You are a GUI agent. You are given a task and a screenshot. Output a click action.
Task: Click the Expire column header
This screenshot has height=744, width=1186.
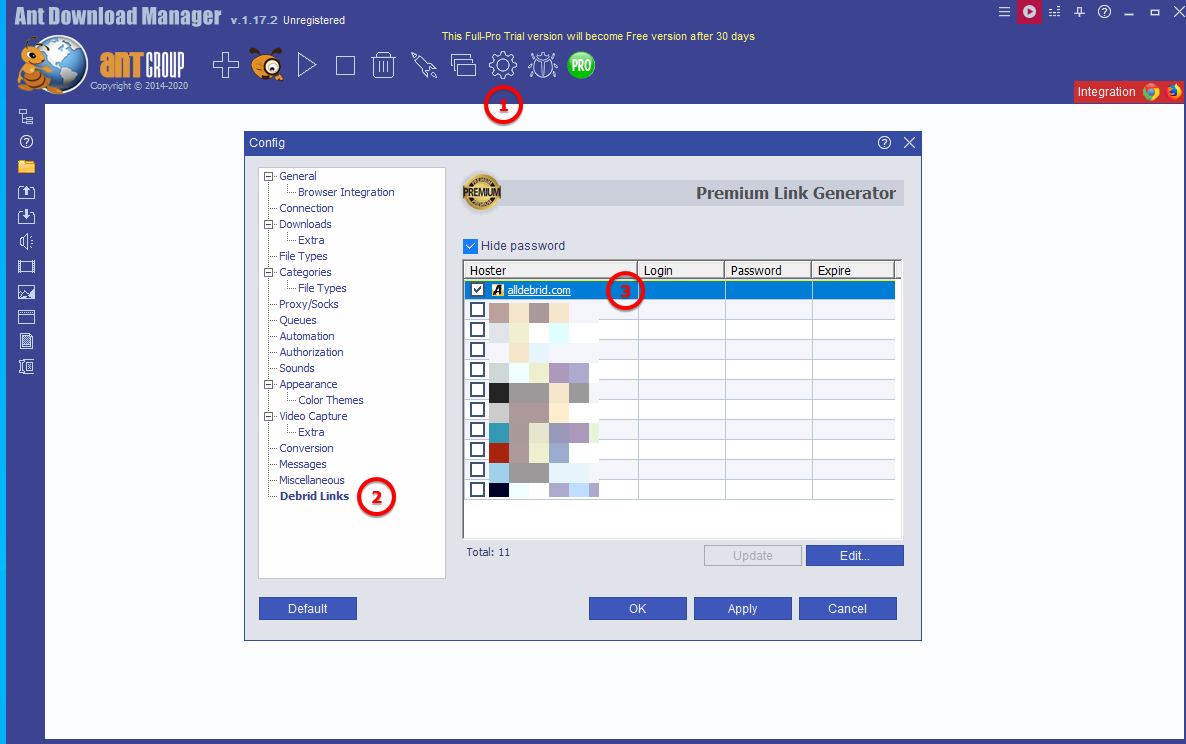pyautogui.click(x=853, y=270)
